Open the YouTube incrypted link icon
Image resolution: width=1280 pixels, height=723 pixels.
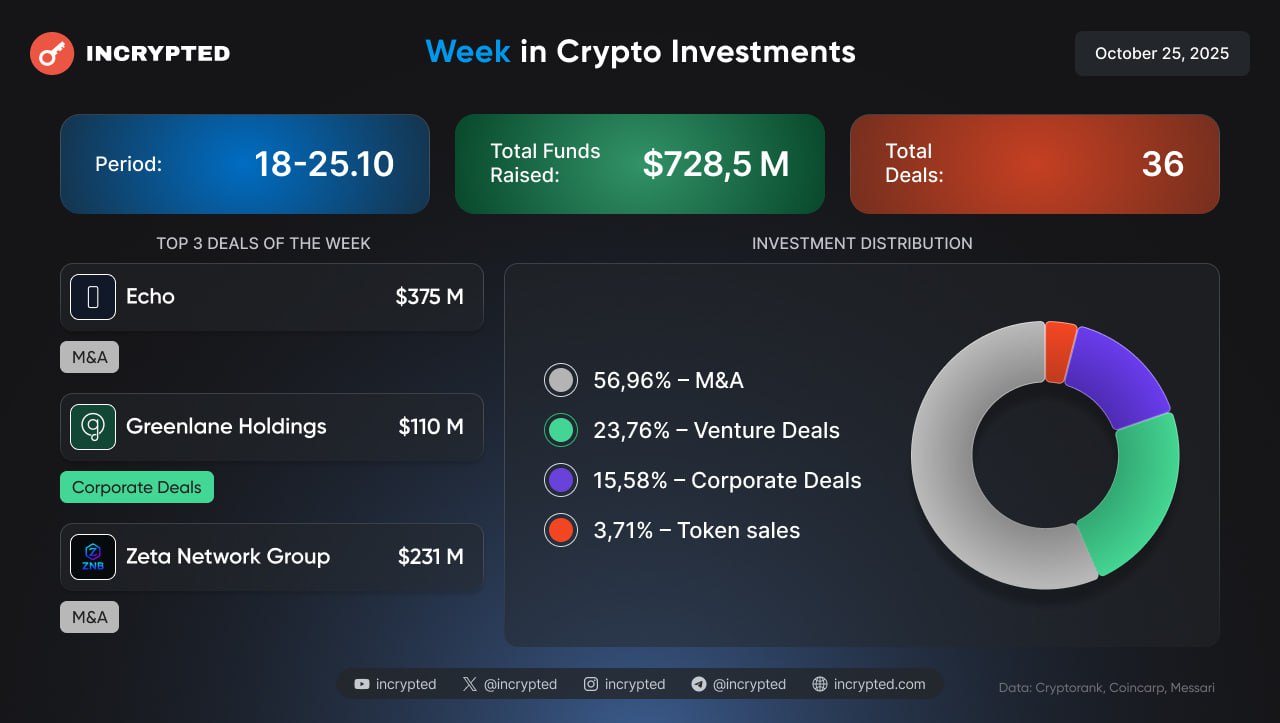(x=362, y=684)
